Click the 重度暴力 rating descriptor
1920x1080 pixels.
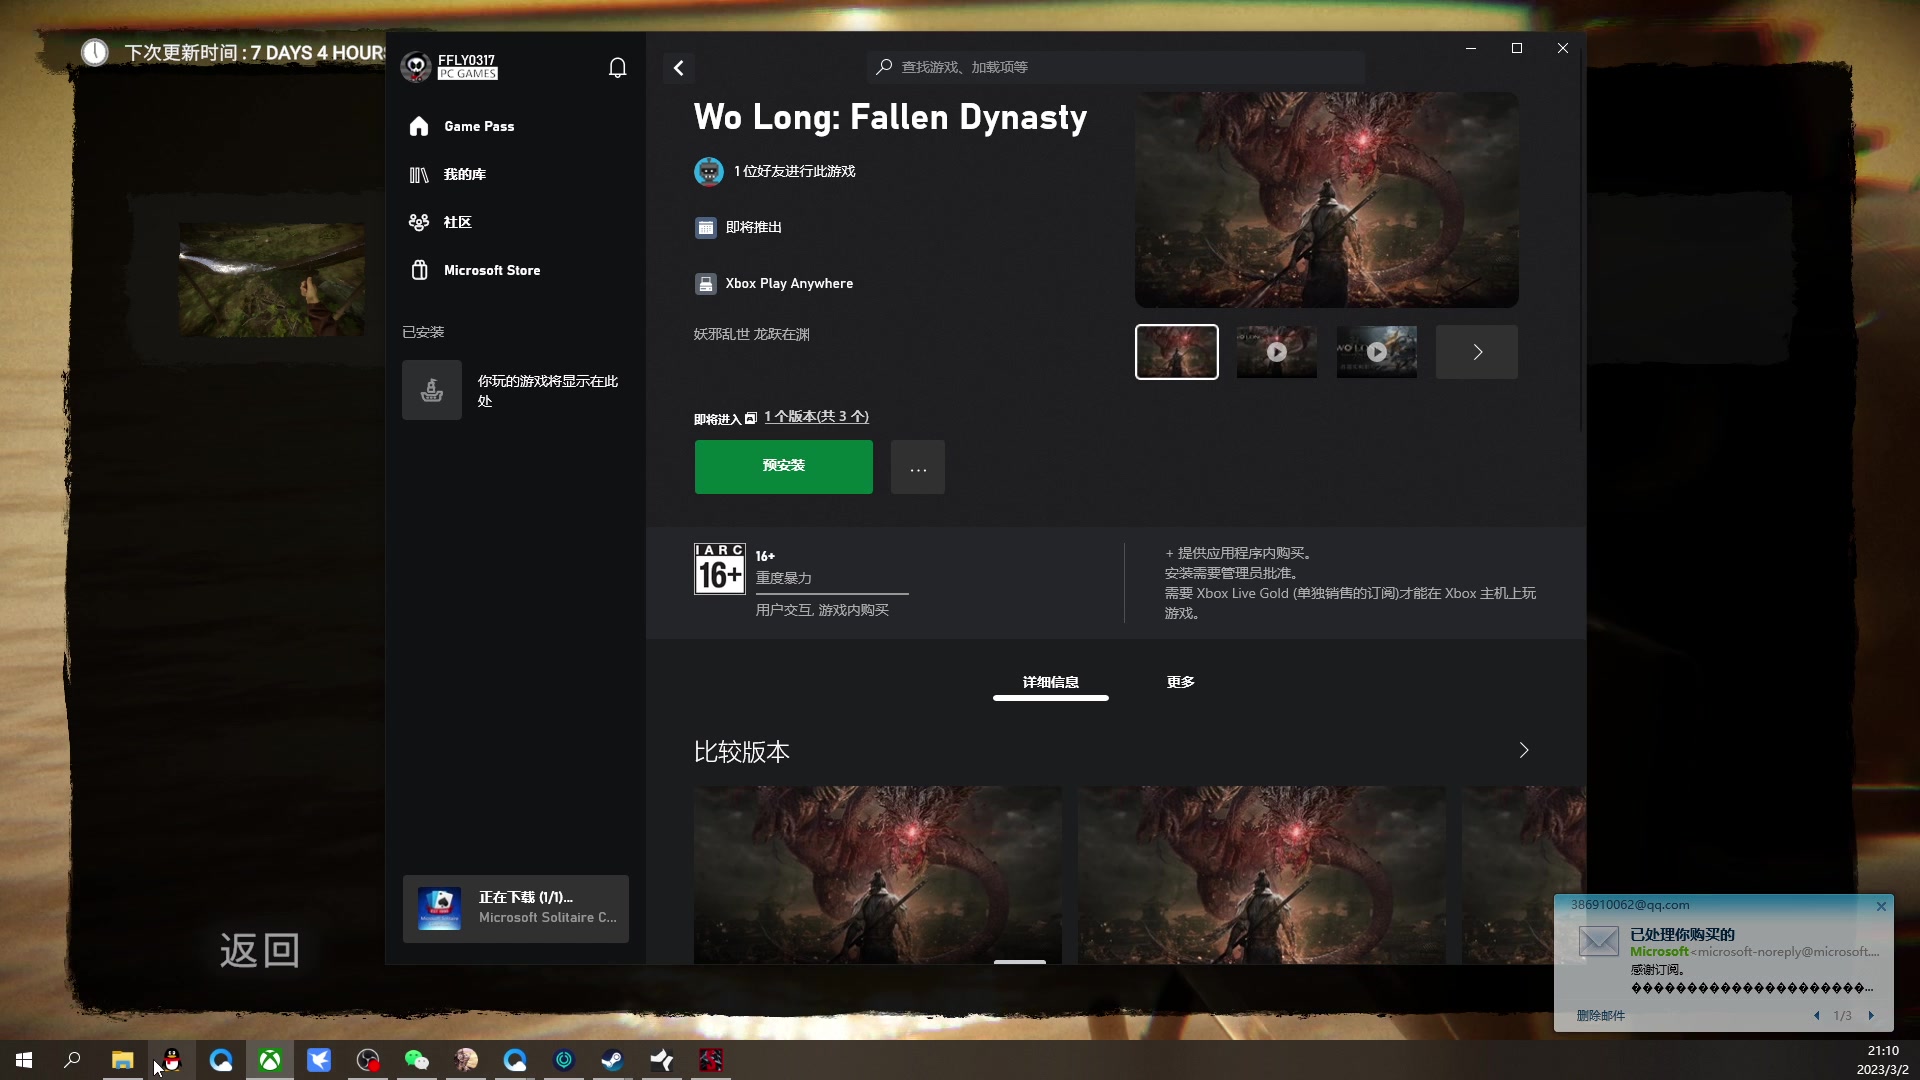(x=784, y=578)
